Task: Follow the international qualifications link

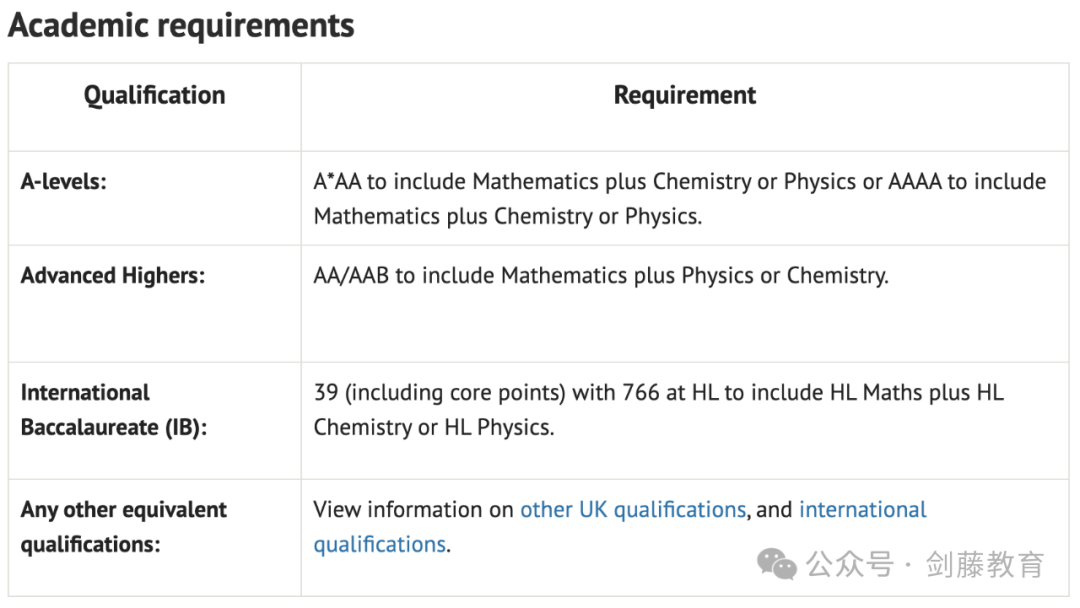Action: pos(862,510)
